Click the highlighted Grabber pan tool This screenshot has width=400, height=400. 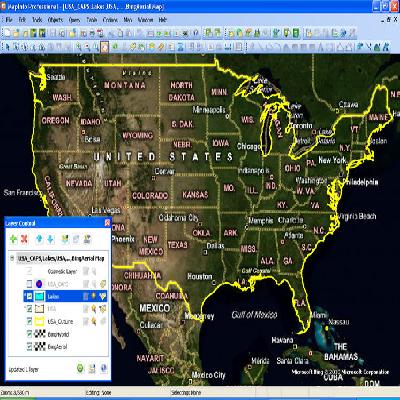pos(105,47)
